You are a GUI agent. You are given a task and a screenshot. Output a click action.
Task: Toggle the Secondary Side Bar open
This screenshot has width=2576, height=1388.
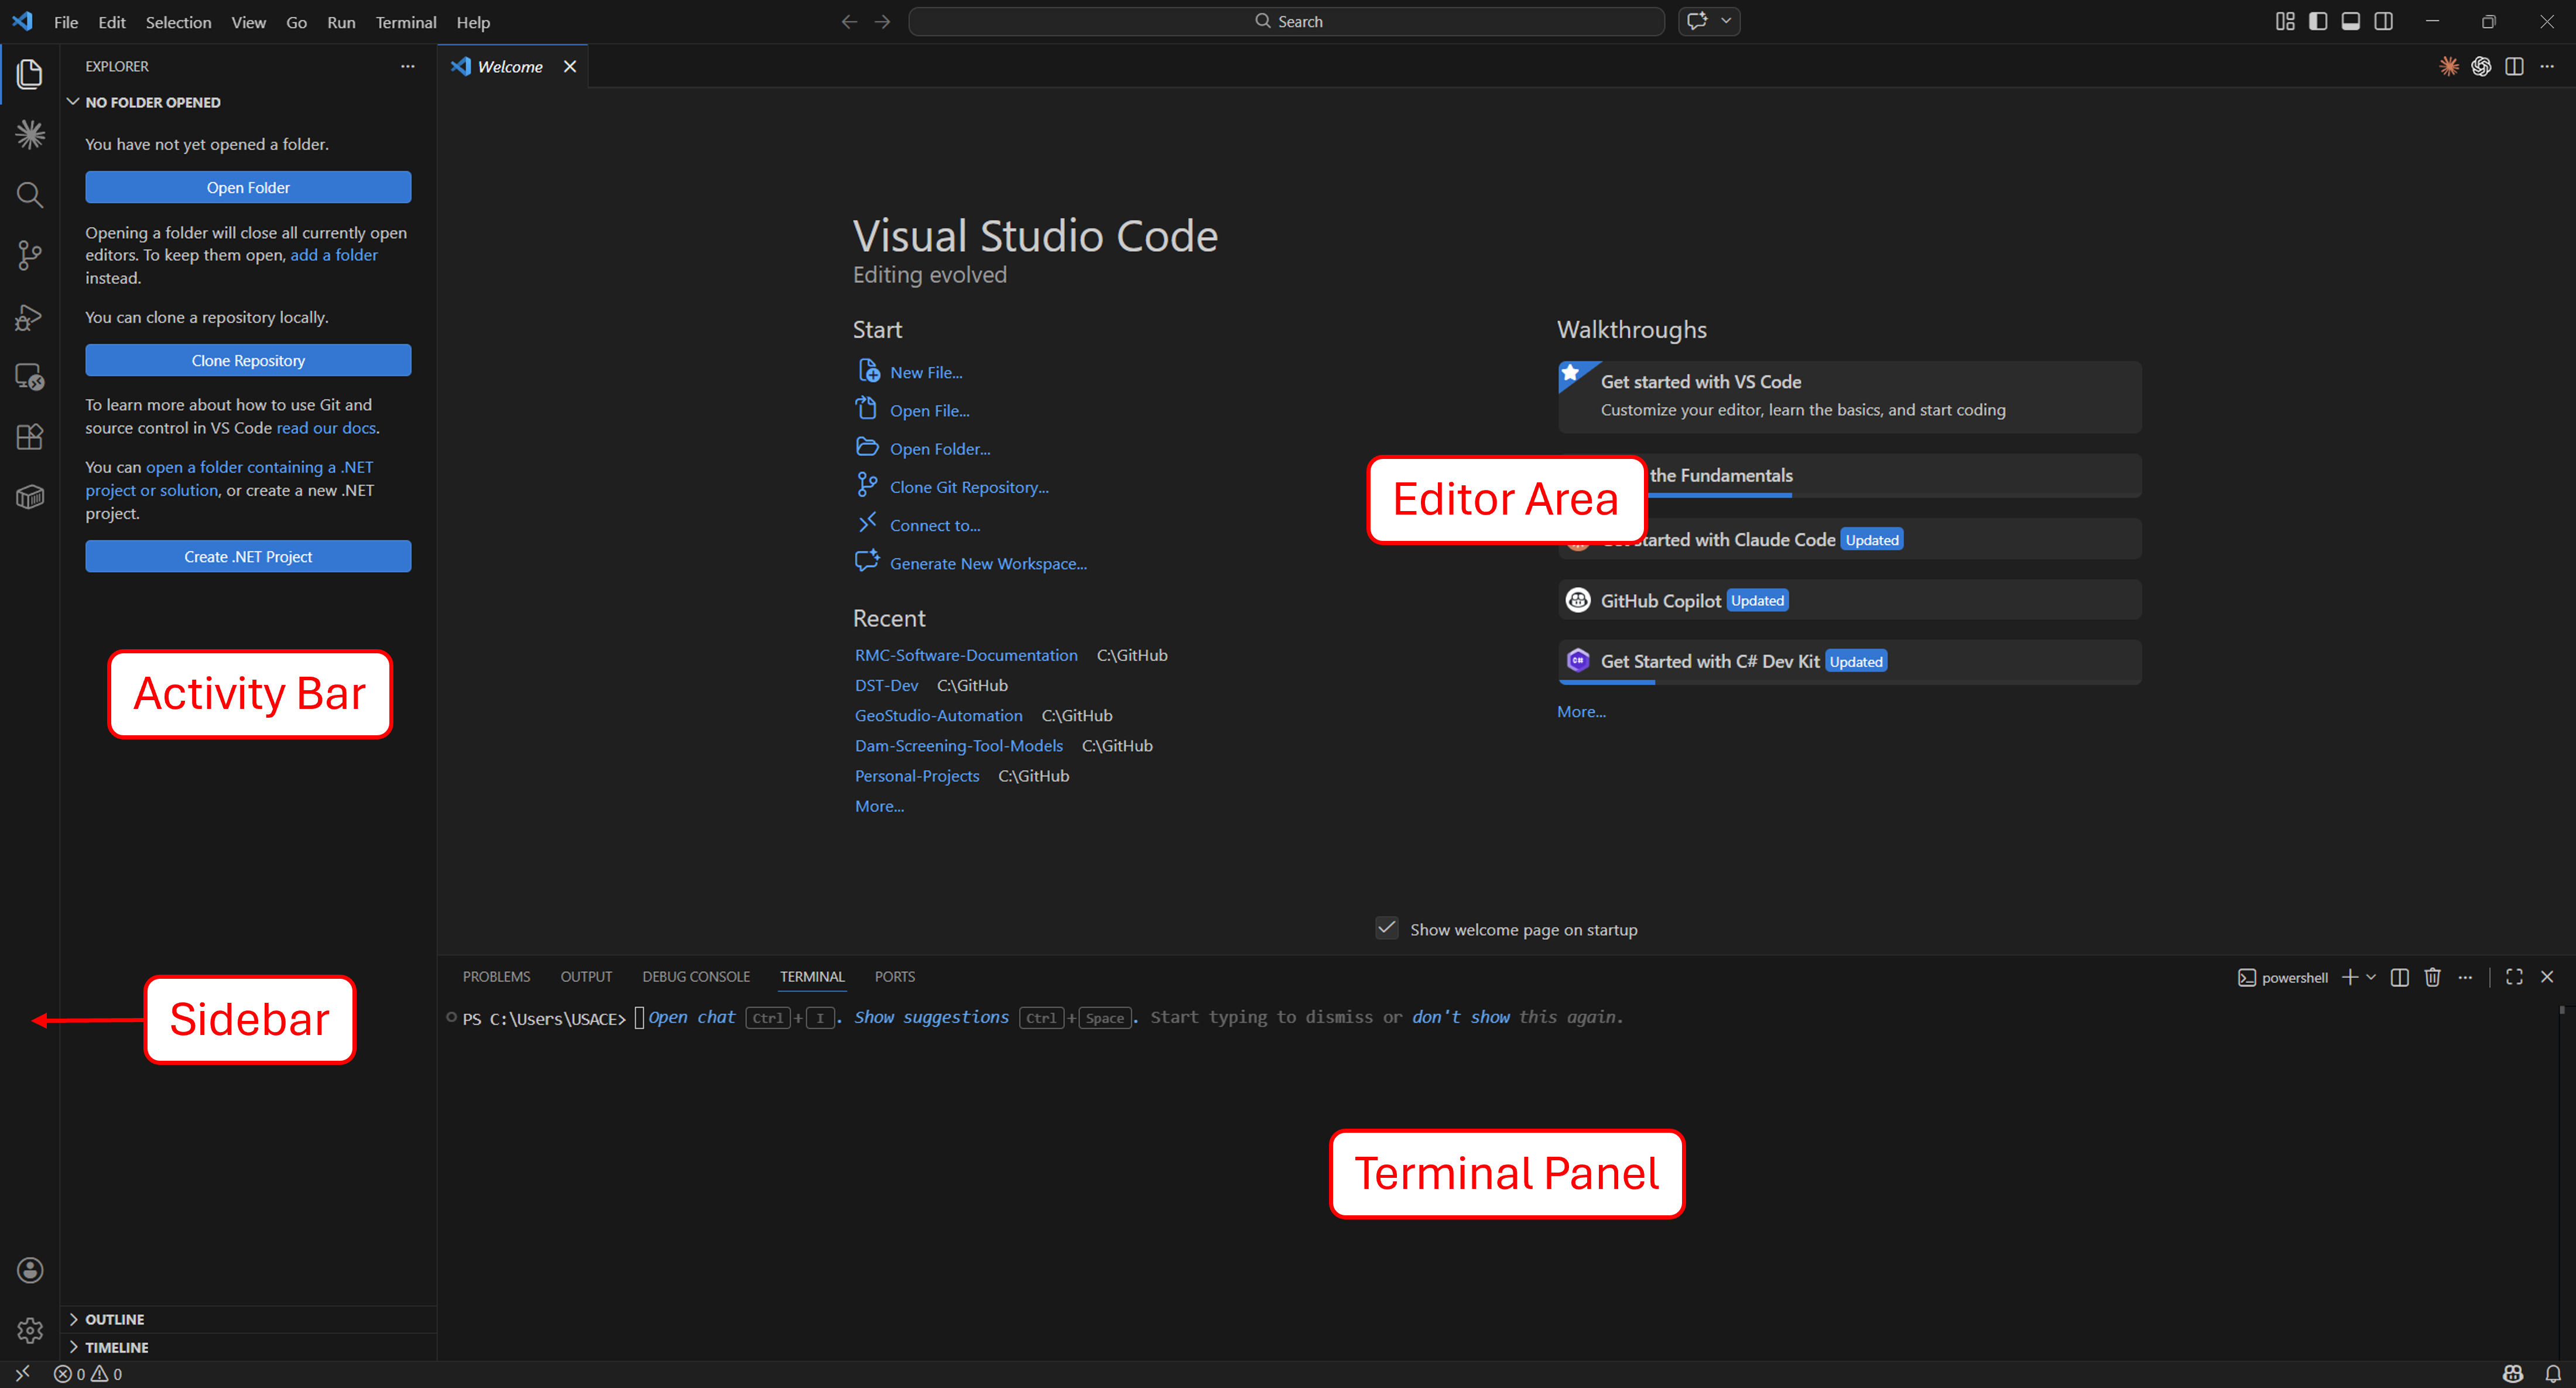coord(2384,21)
